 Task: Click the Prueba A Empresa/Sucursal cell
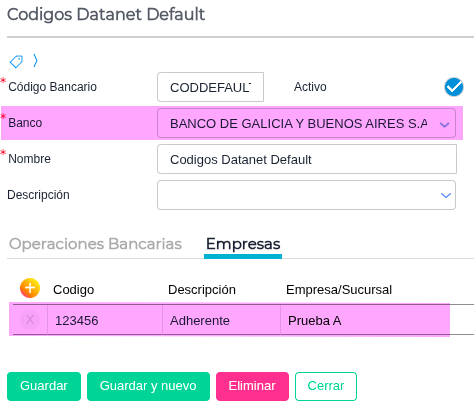click(x=365, y=320)
